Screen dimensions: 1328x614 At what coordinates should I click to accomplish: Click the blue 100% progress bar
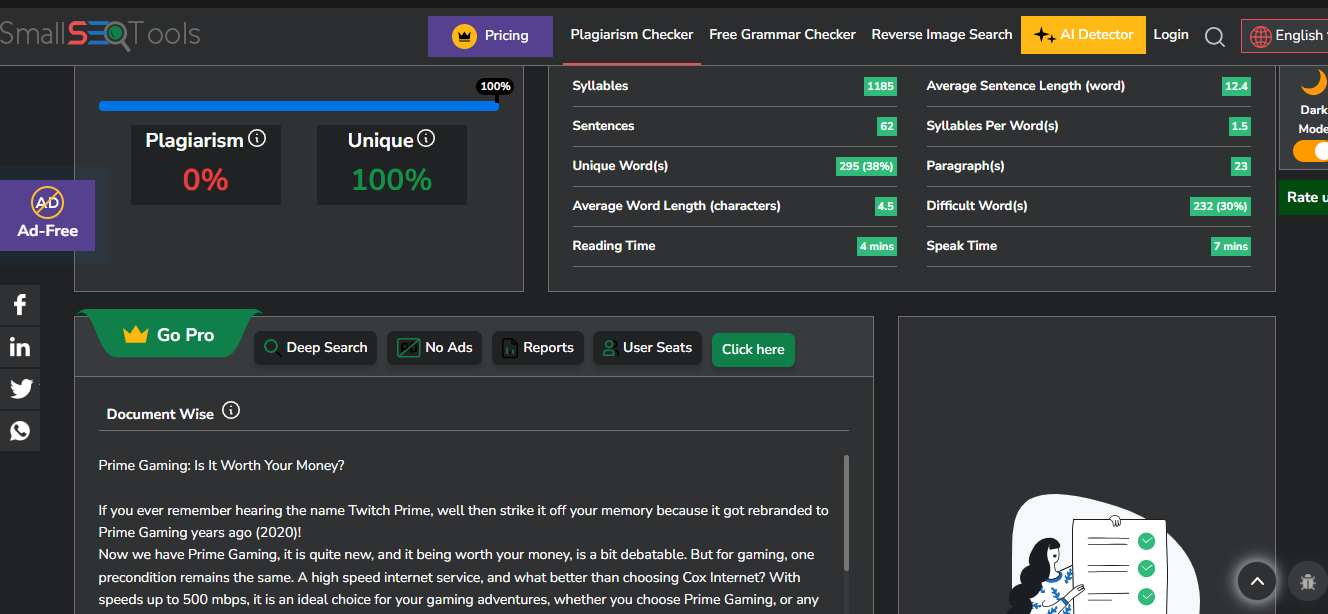coord(299,106)
